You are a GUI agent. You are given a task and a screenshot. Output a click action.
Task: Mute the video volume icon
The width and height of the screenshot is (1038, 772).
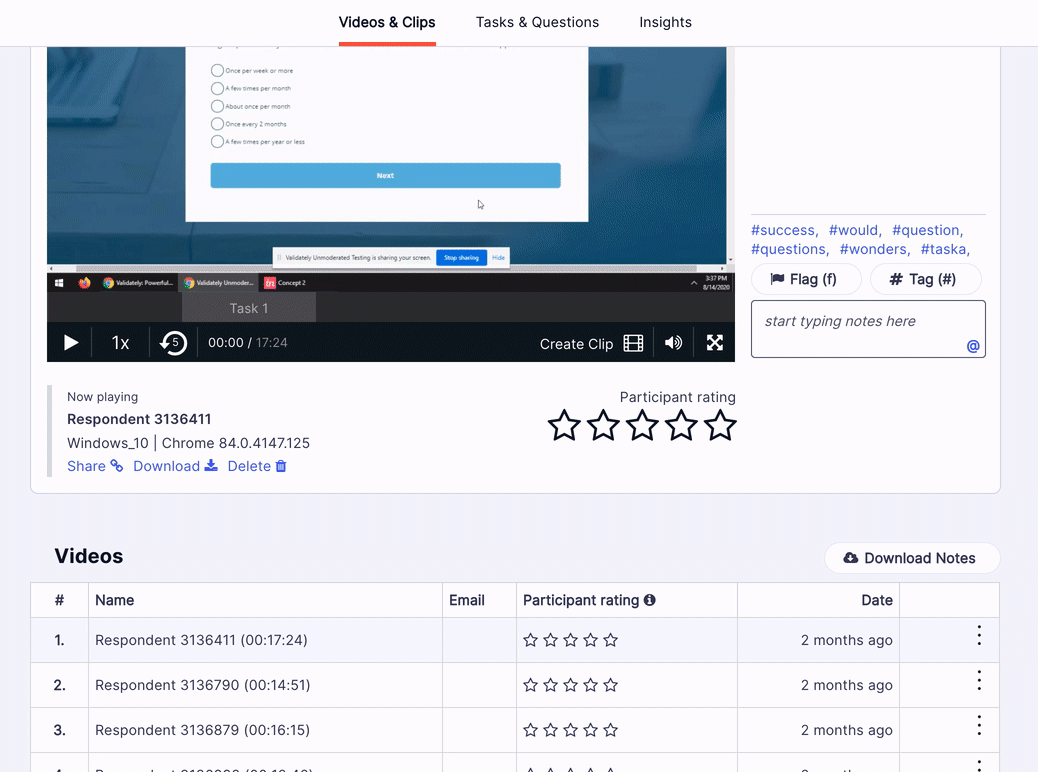pyautogui.click(x=673, y=343)
